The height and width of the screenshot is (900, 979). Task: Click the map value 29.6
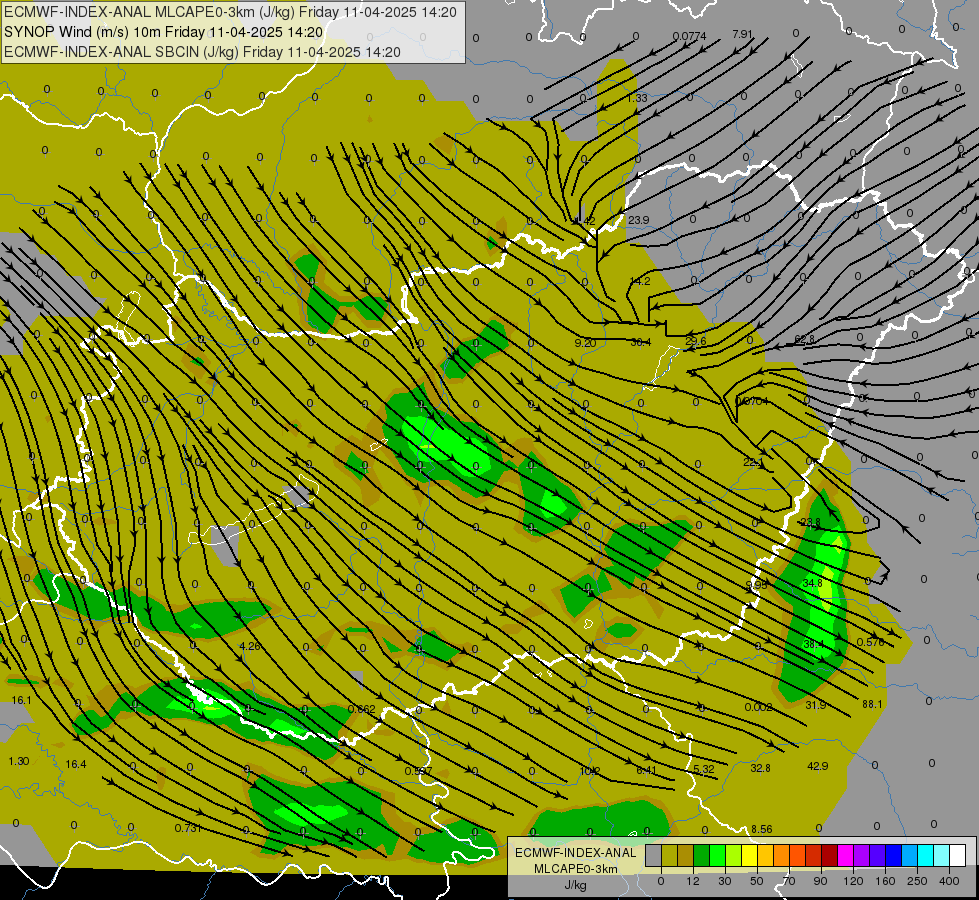[696, 341]
